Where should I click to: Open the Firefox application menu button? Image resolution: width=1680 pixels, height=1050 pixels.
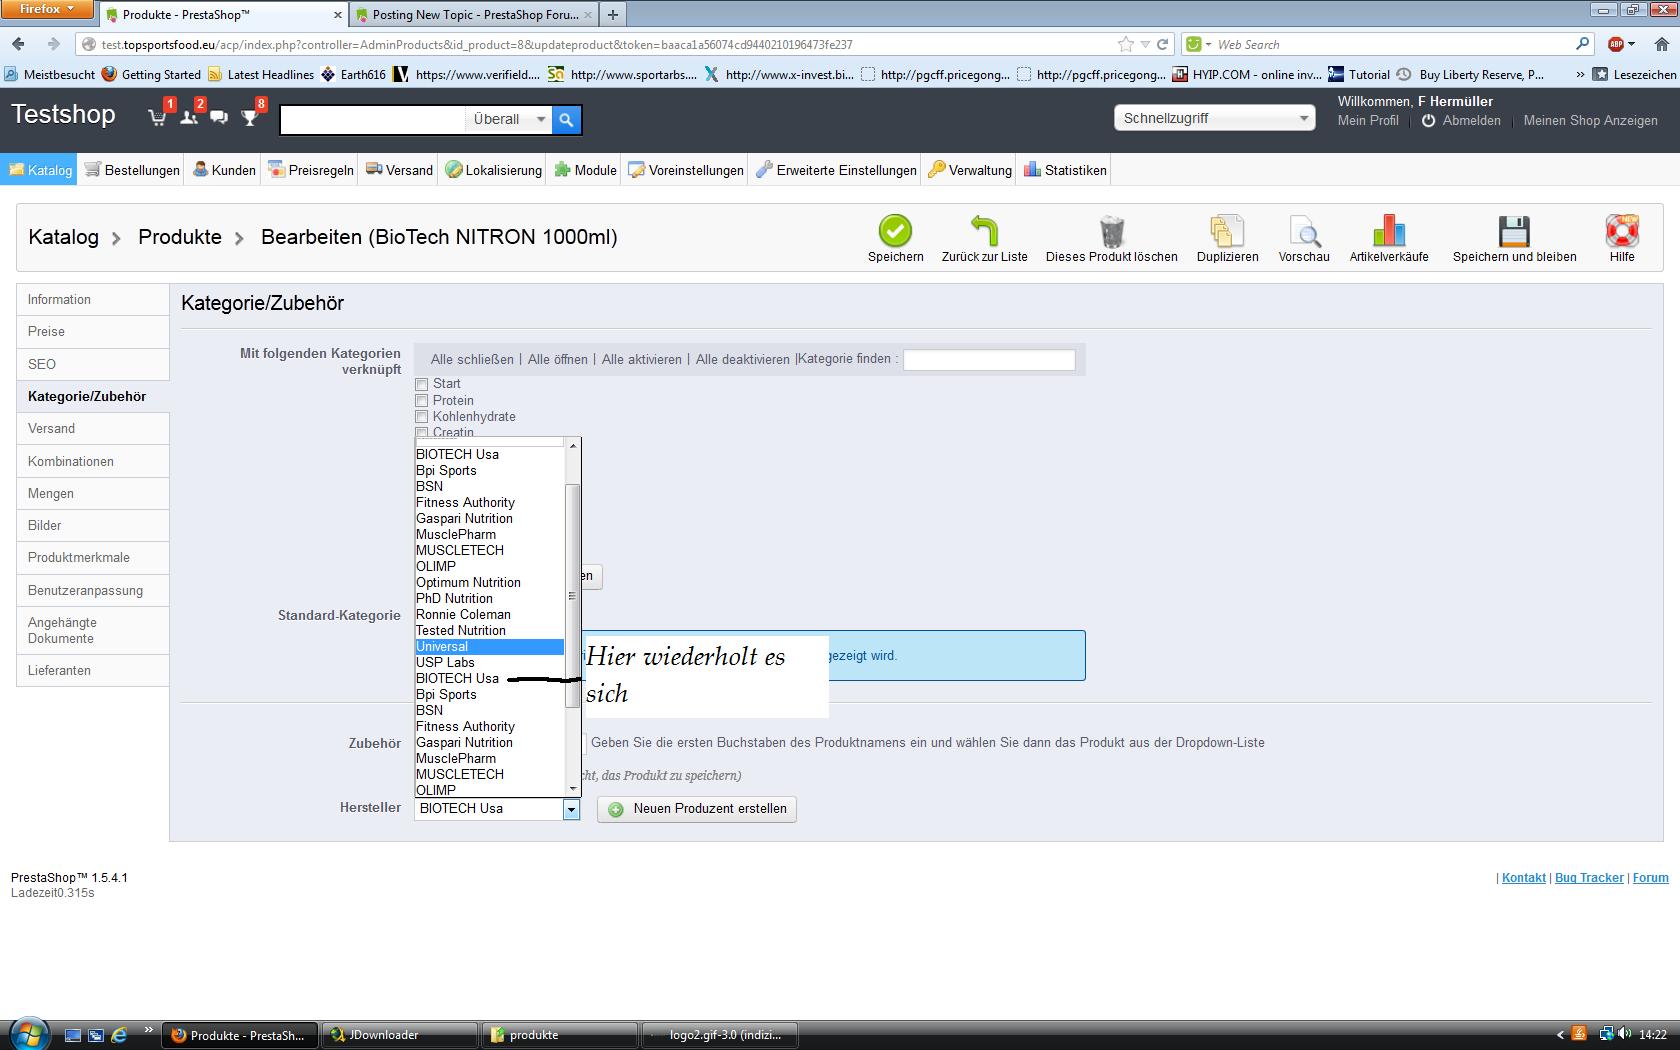(47, 9)
